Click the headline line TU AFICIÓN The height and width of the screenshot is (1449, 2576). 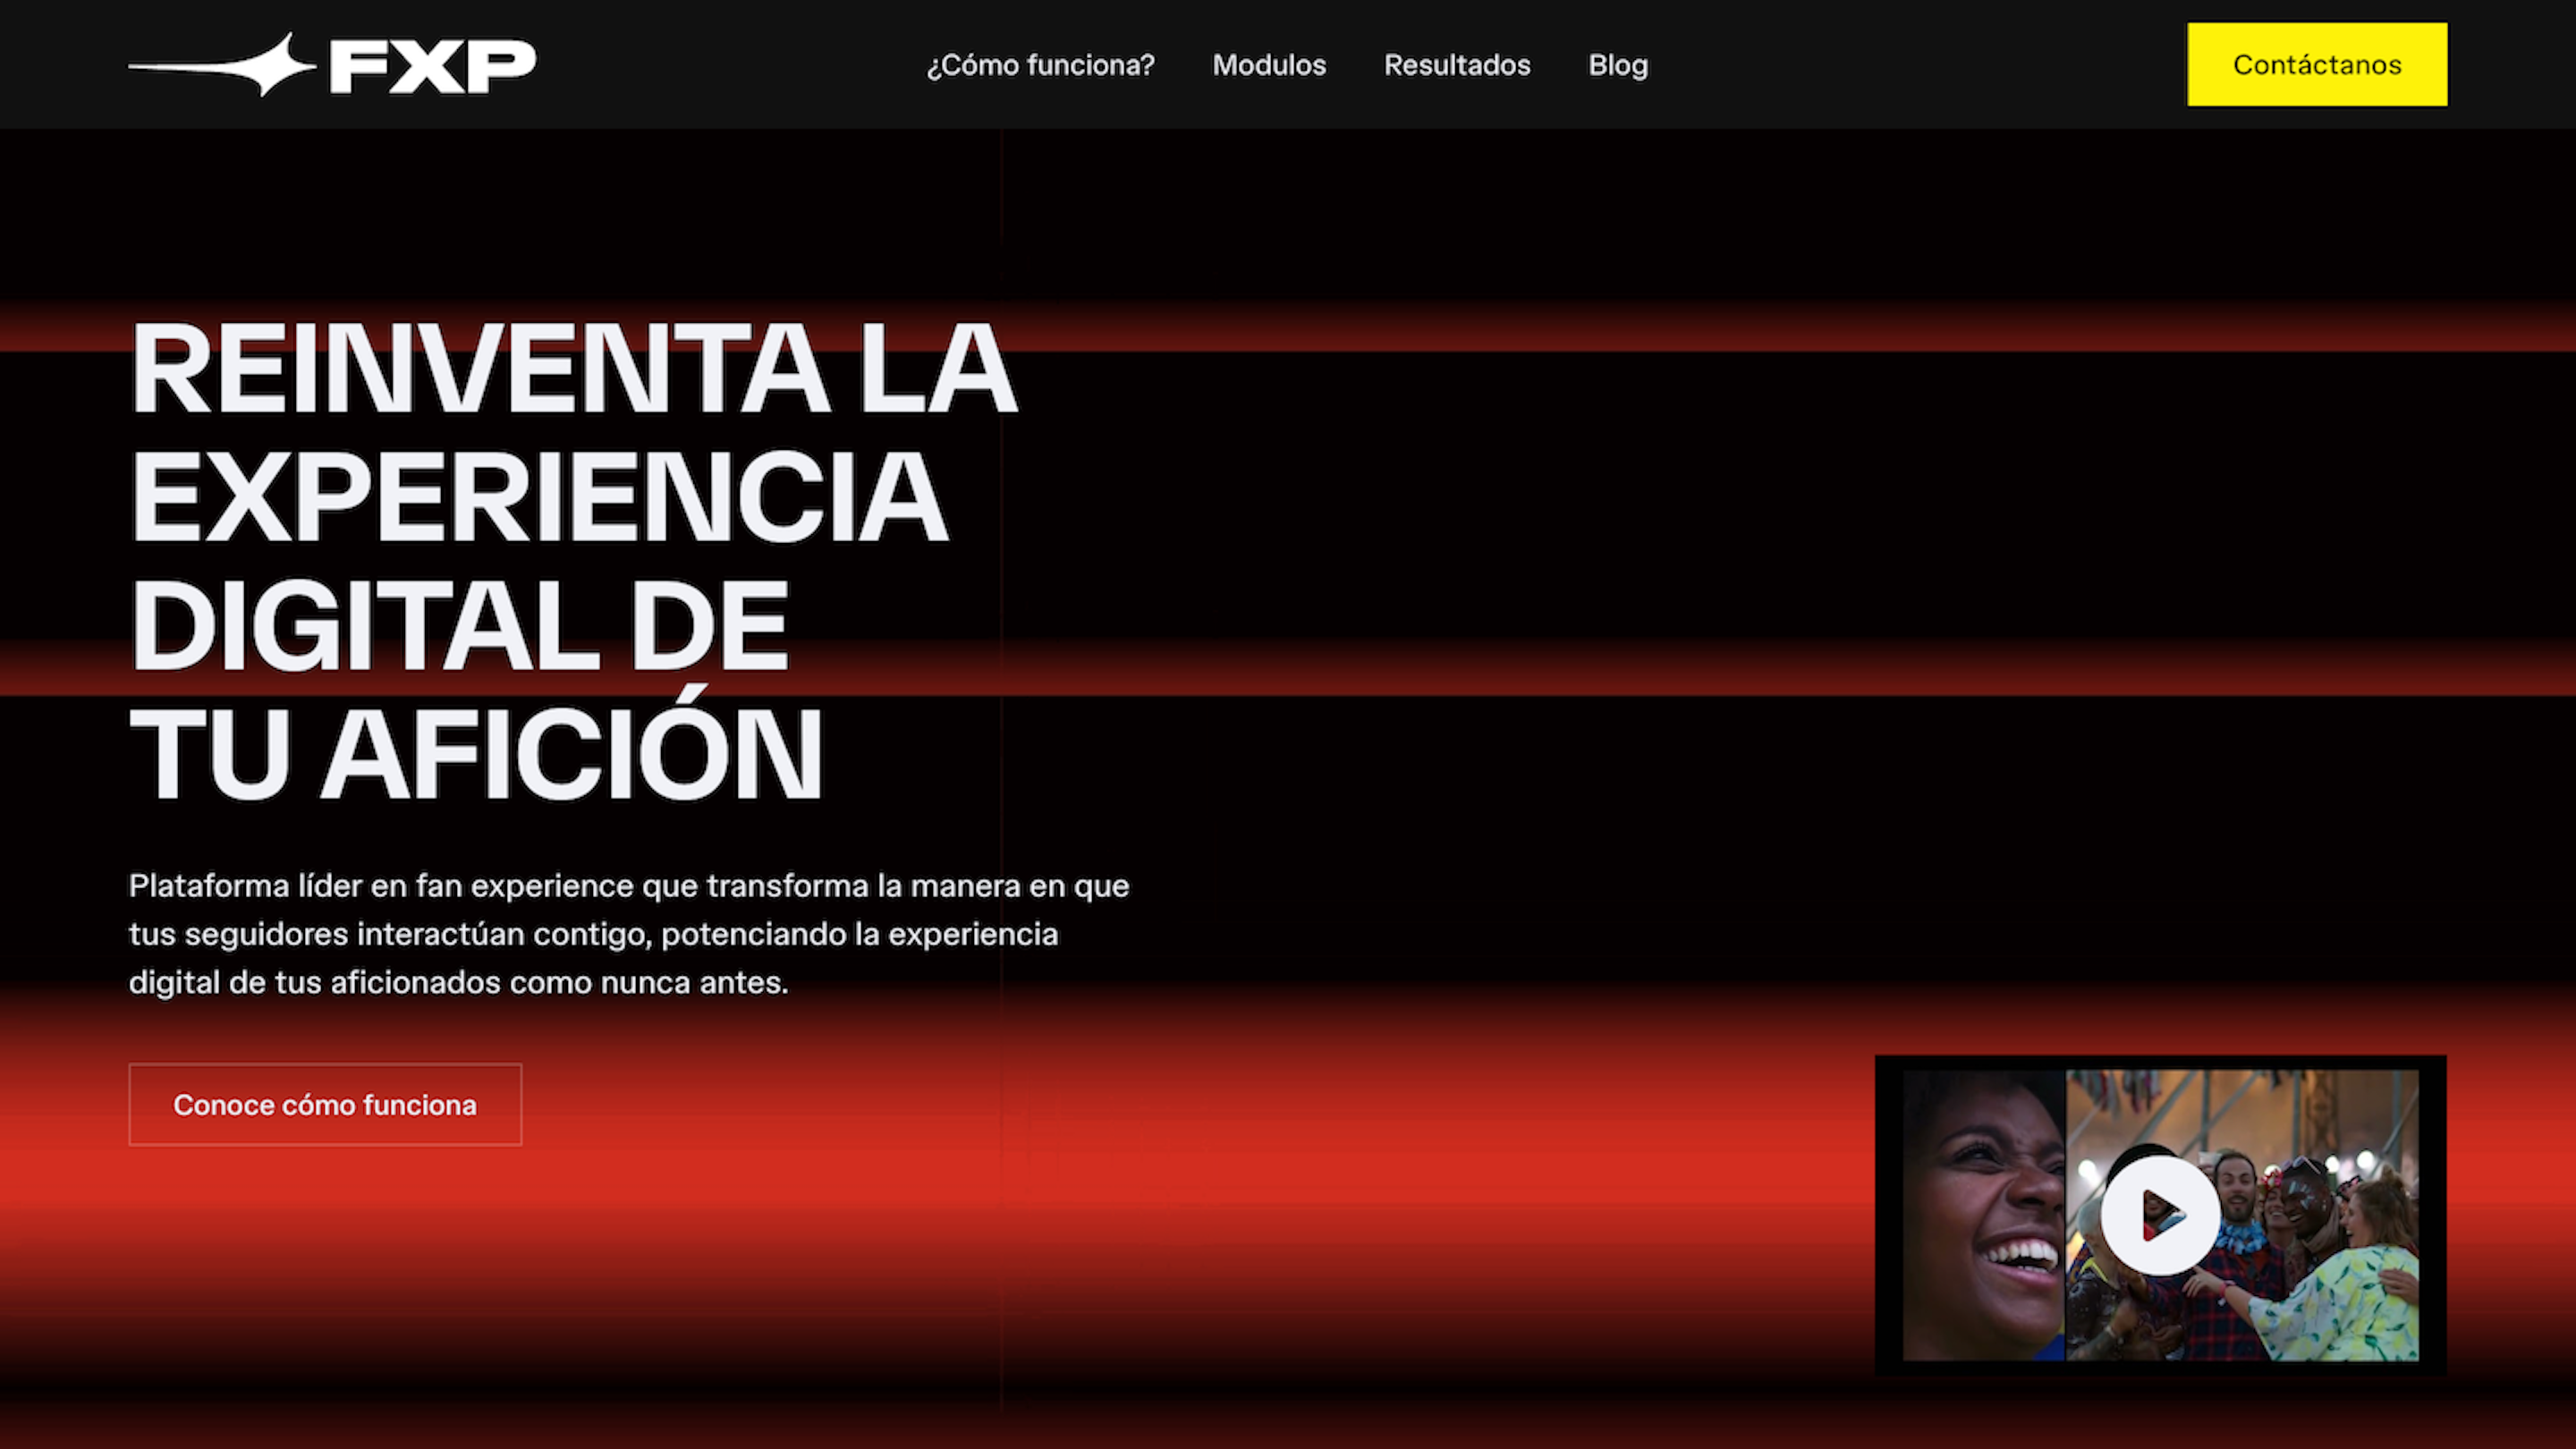[475, 755]
